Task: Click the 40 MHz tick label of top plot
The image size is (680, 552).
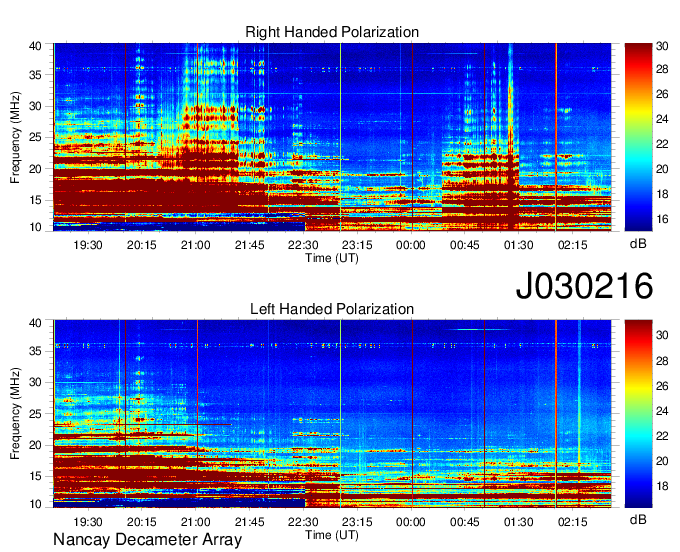Action: point(35,46)
